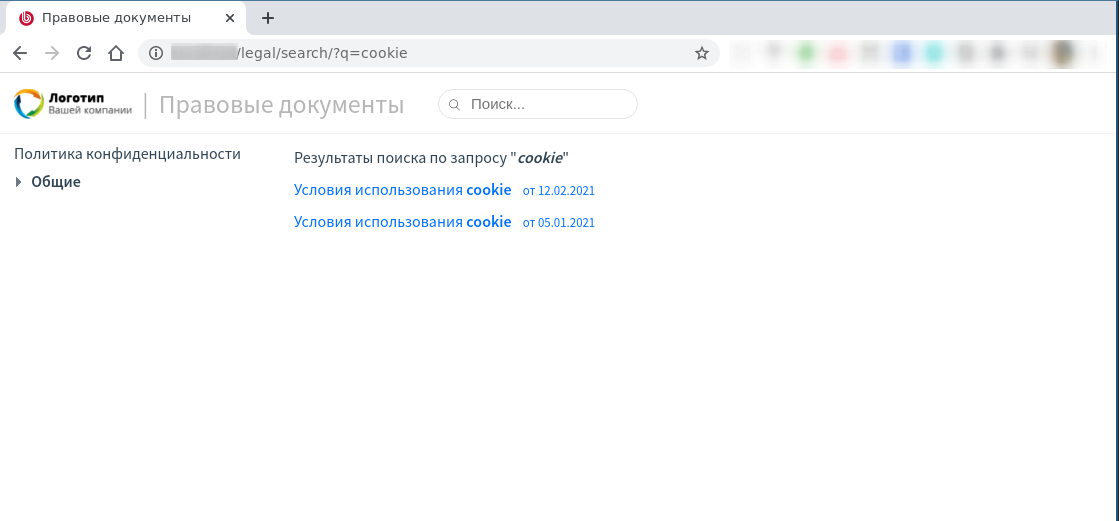Click the magnifier icon in the search box
This screenshot has height=521, width=1119.
pos(455,105)
